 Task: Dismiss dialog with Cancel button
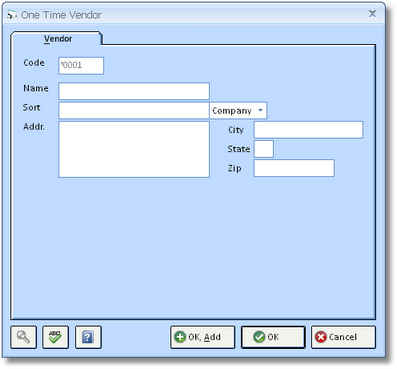(x=343, y=337)
